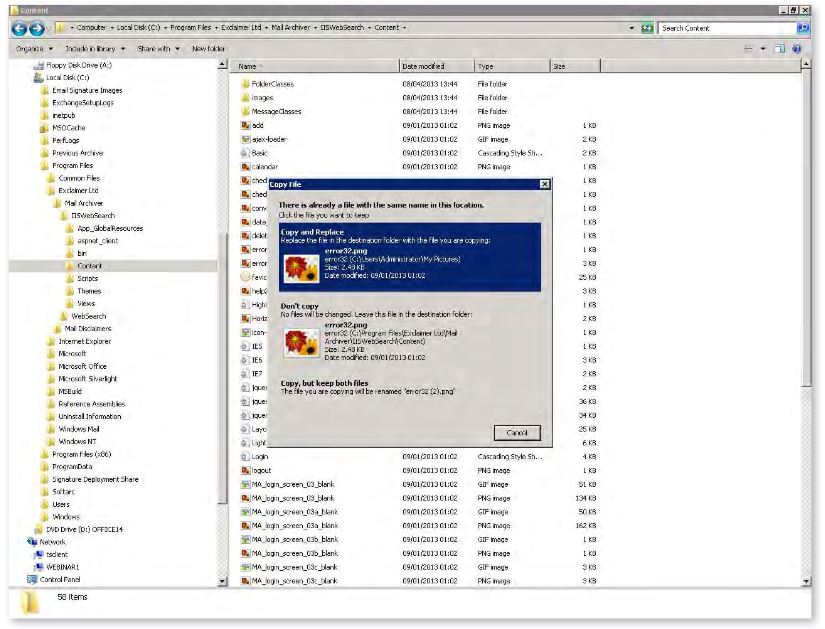Select Network in the tree

point(46,542)
